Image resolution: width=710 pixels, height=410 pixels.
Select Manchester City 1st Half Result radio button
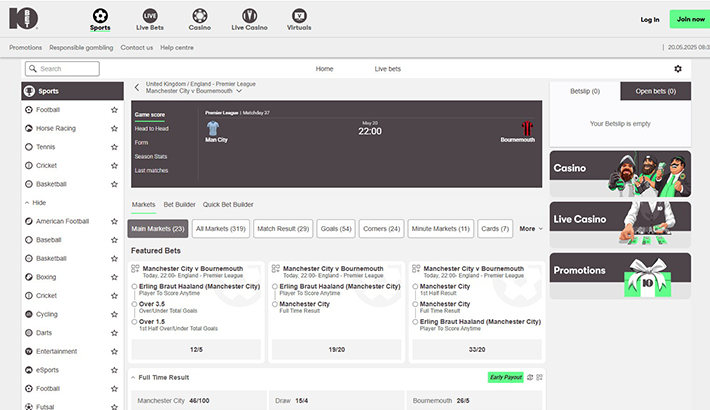click(x=415, y=286)
